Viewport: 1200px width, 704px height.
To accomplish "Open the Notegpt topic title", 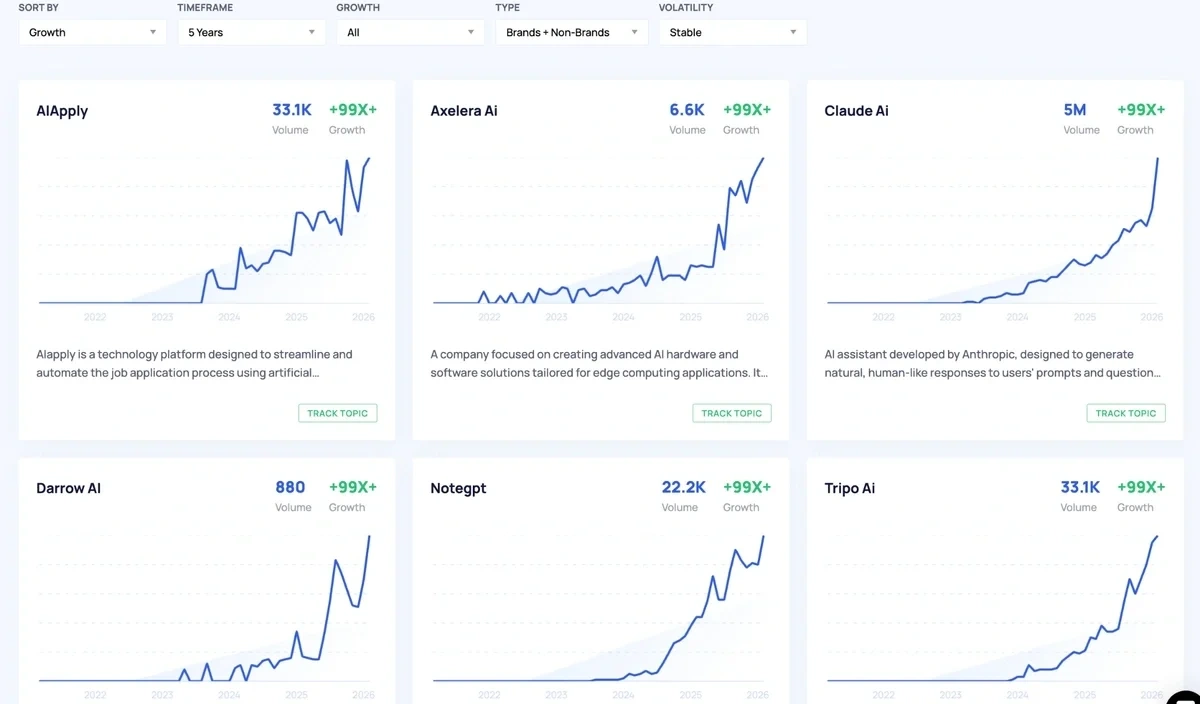I will pos(458,488).
